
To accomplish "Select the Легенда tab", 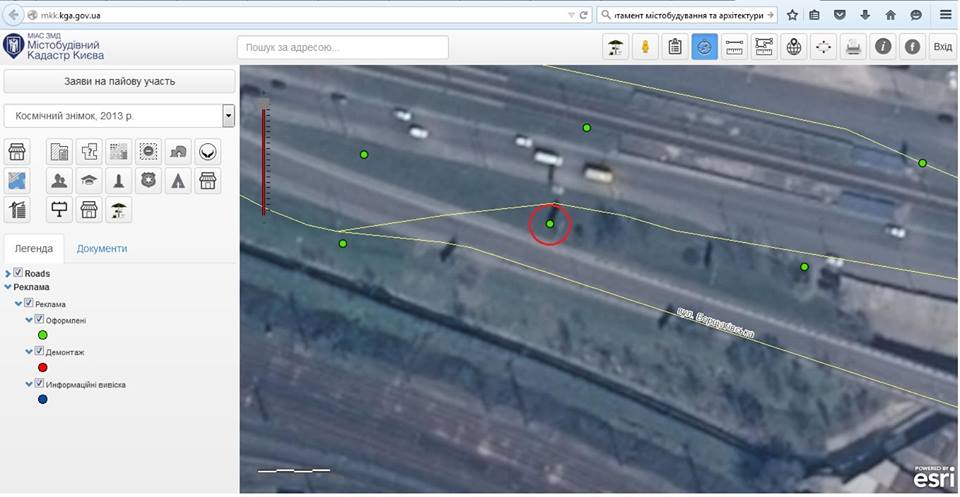I will (33, 248).
